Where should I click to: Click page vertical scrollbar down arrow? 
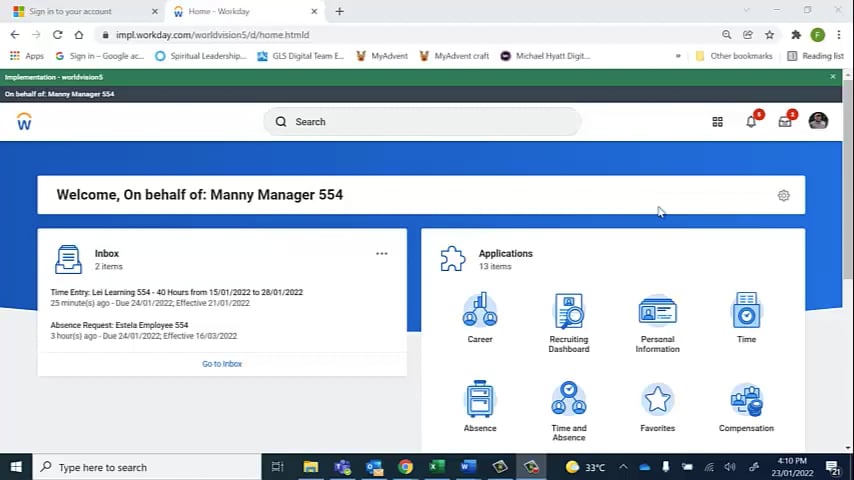(x=848, y=448)
